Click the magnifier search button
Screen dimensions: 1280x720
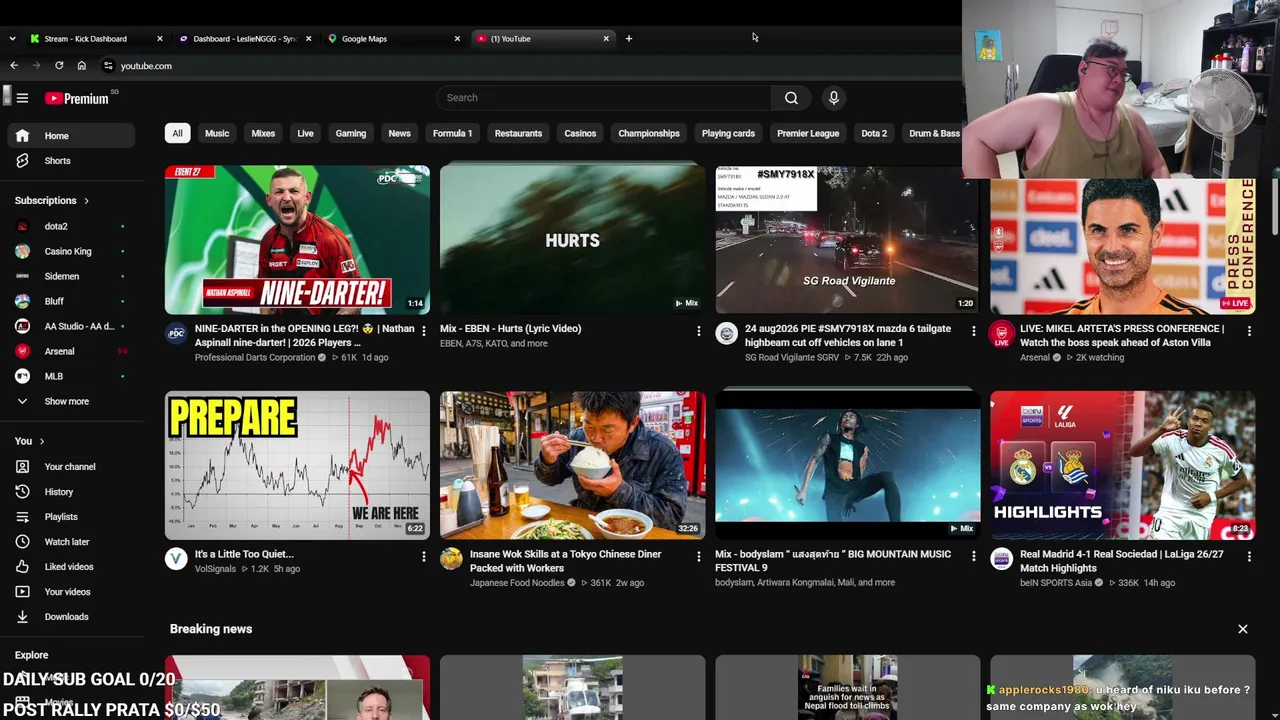[791, 98]
